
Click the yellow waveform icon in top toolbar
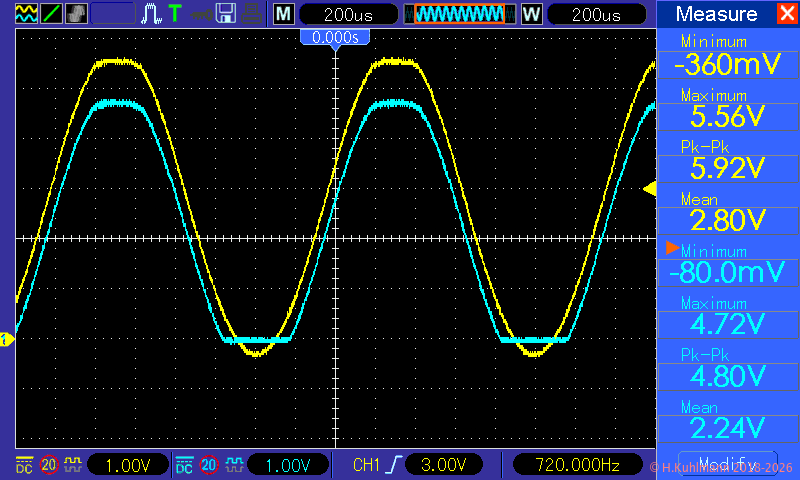coord(27,14)
